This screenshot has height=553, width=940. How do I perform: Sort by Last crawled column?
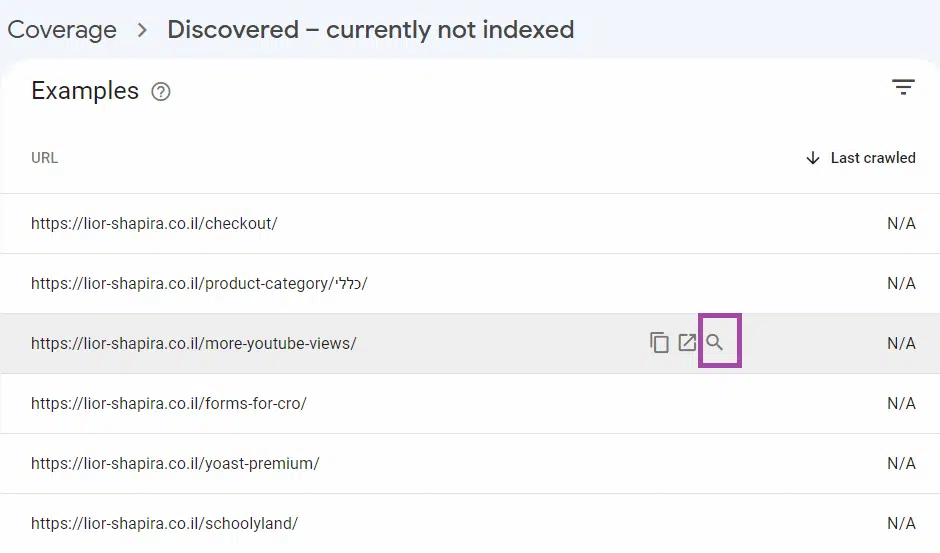(x=873, y=158)
